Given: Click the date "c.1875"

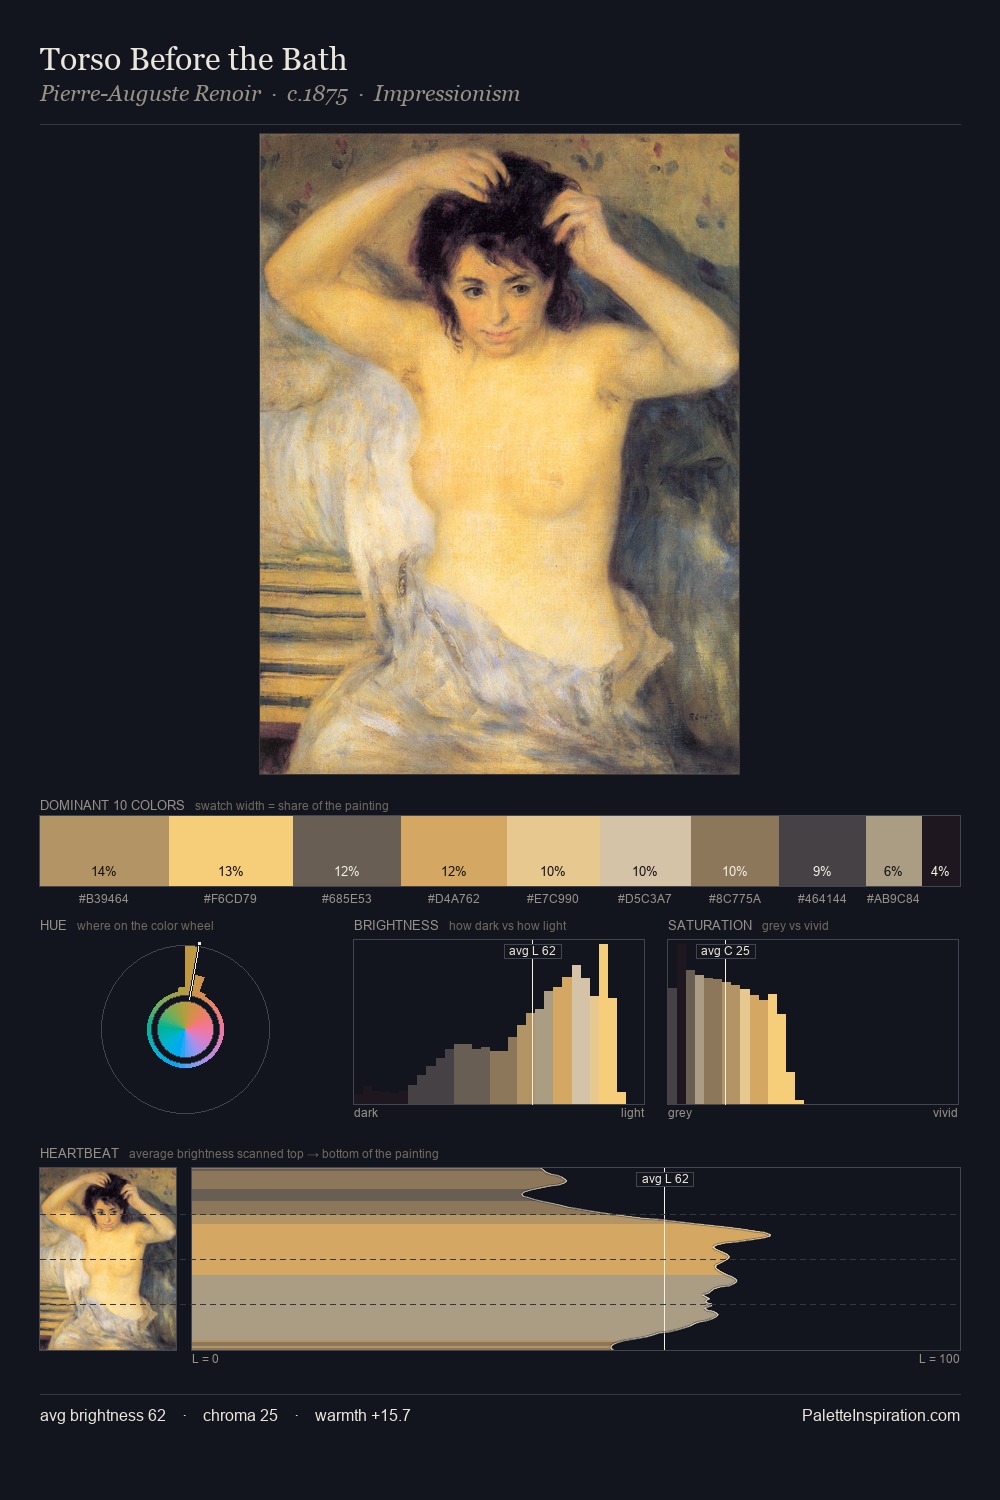Looking at the screenshot, I should click(x=317, y=94).
